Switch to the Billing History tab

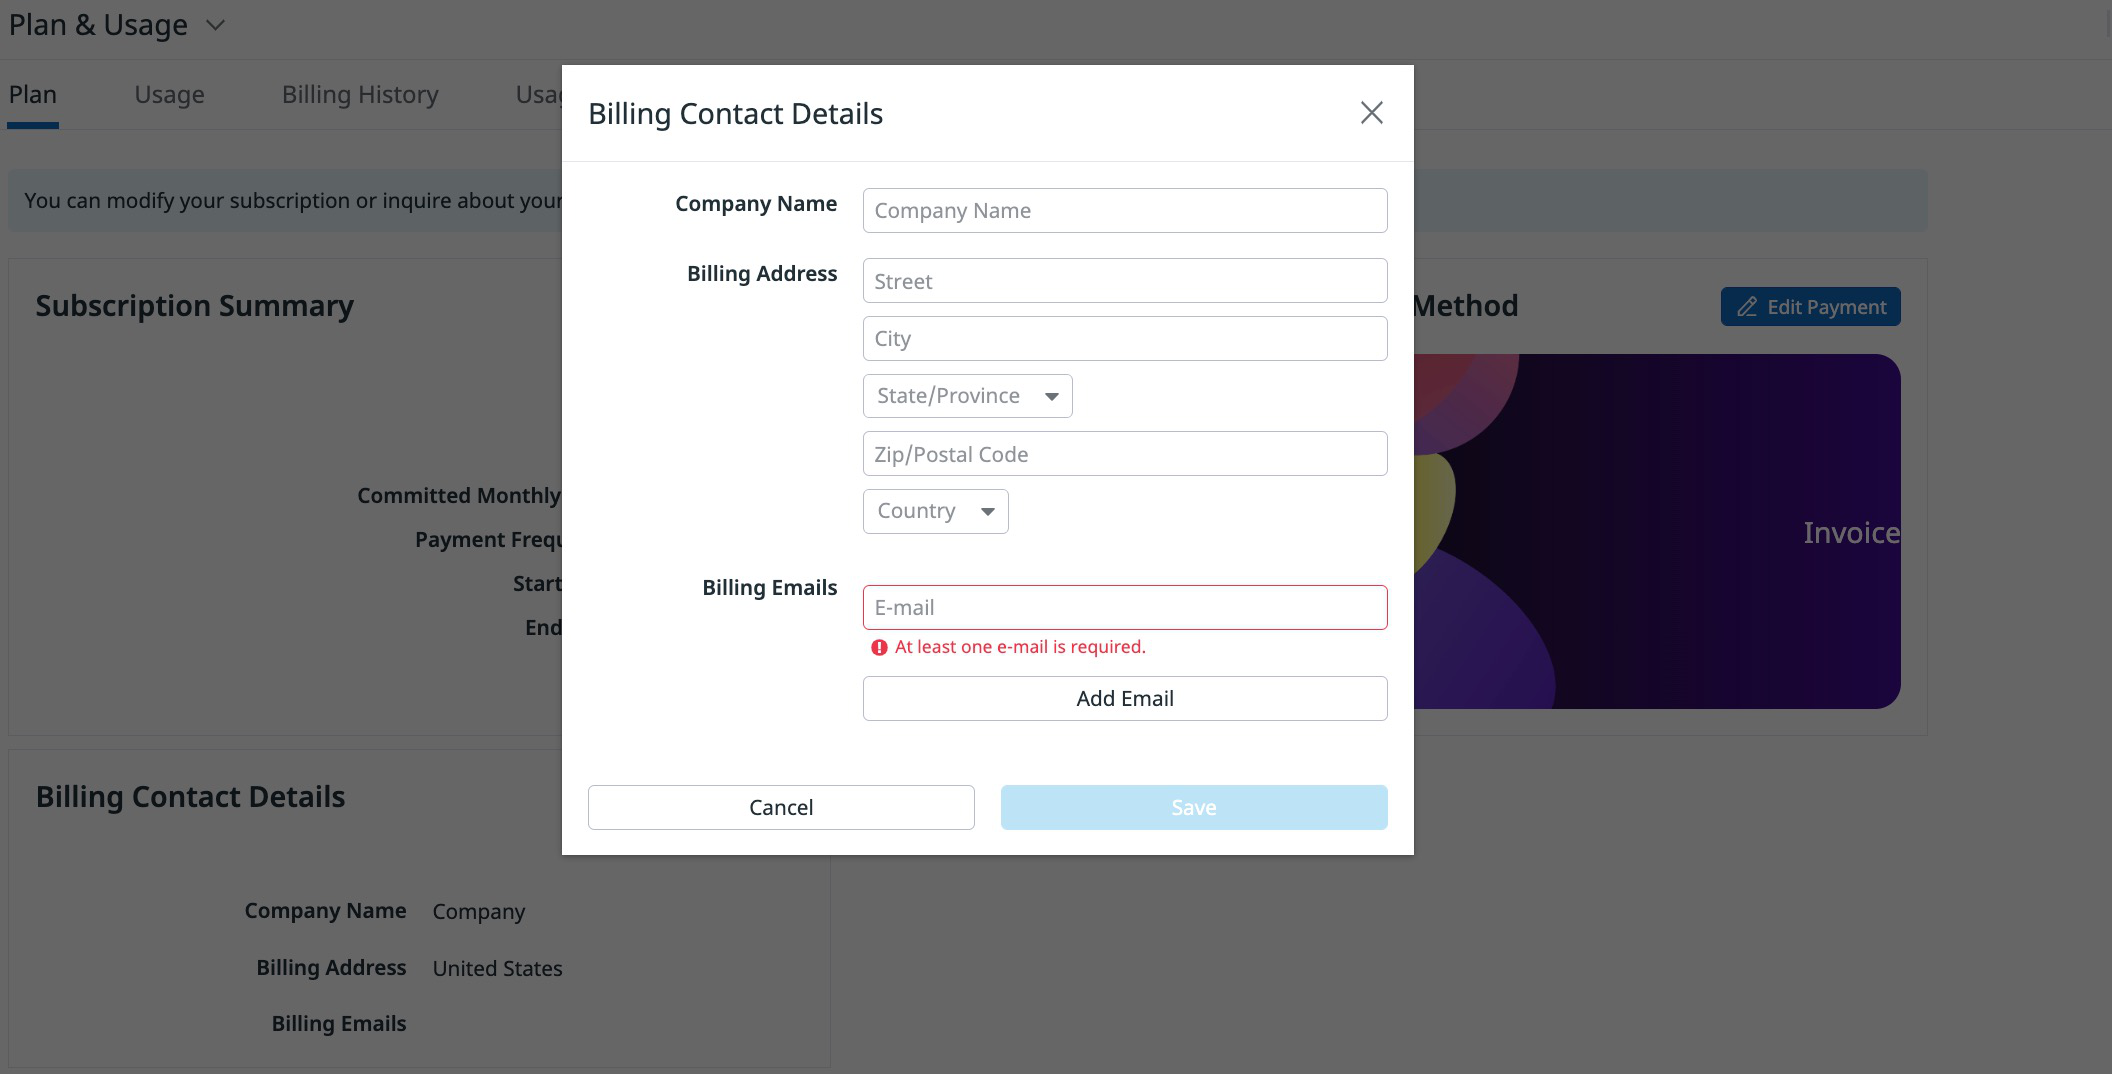(x=360, y=95)
